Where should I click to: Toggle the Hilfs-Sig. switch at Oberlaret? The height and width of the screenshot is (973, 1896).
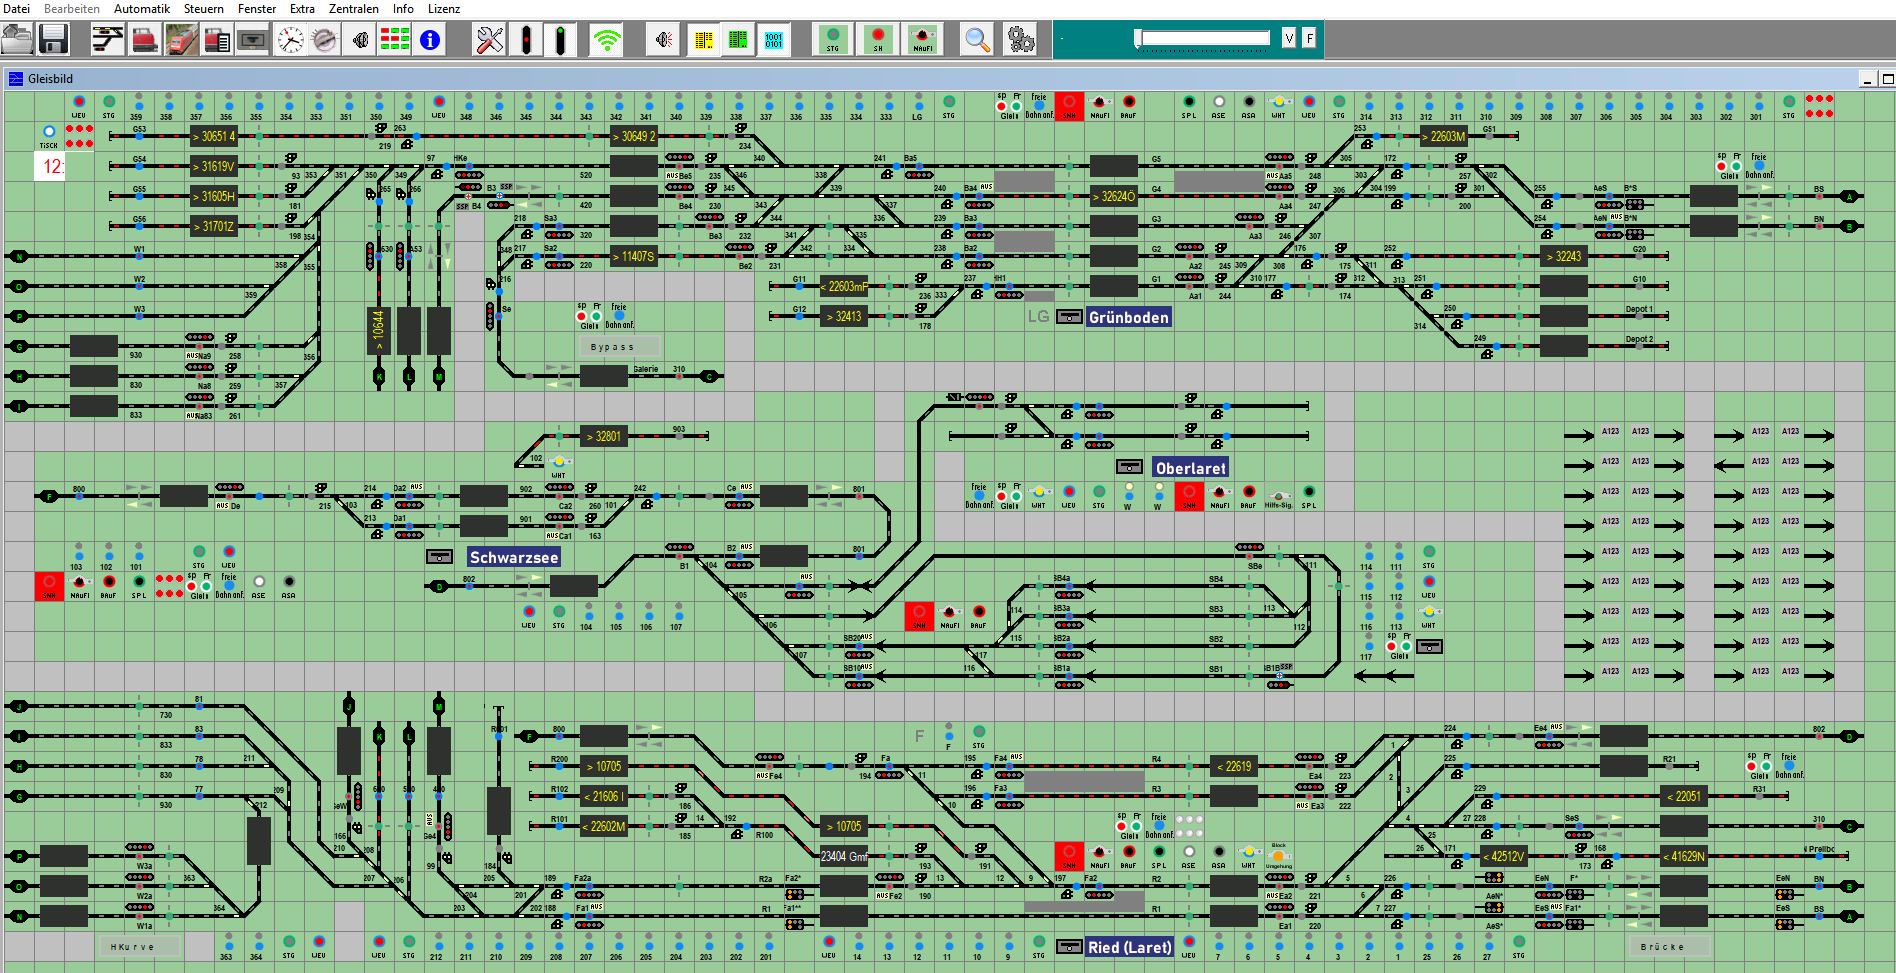click(1278, 496)
